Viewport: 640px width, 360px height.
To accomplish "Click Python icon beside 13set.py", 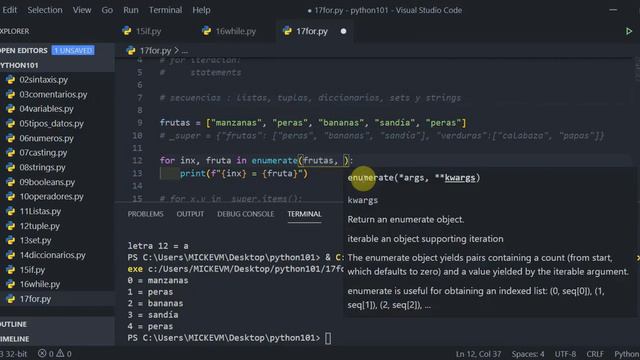I will (x=10, y=240).
